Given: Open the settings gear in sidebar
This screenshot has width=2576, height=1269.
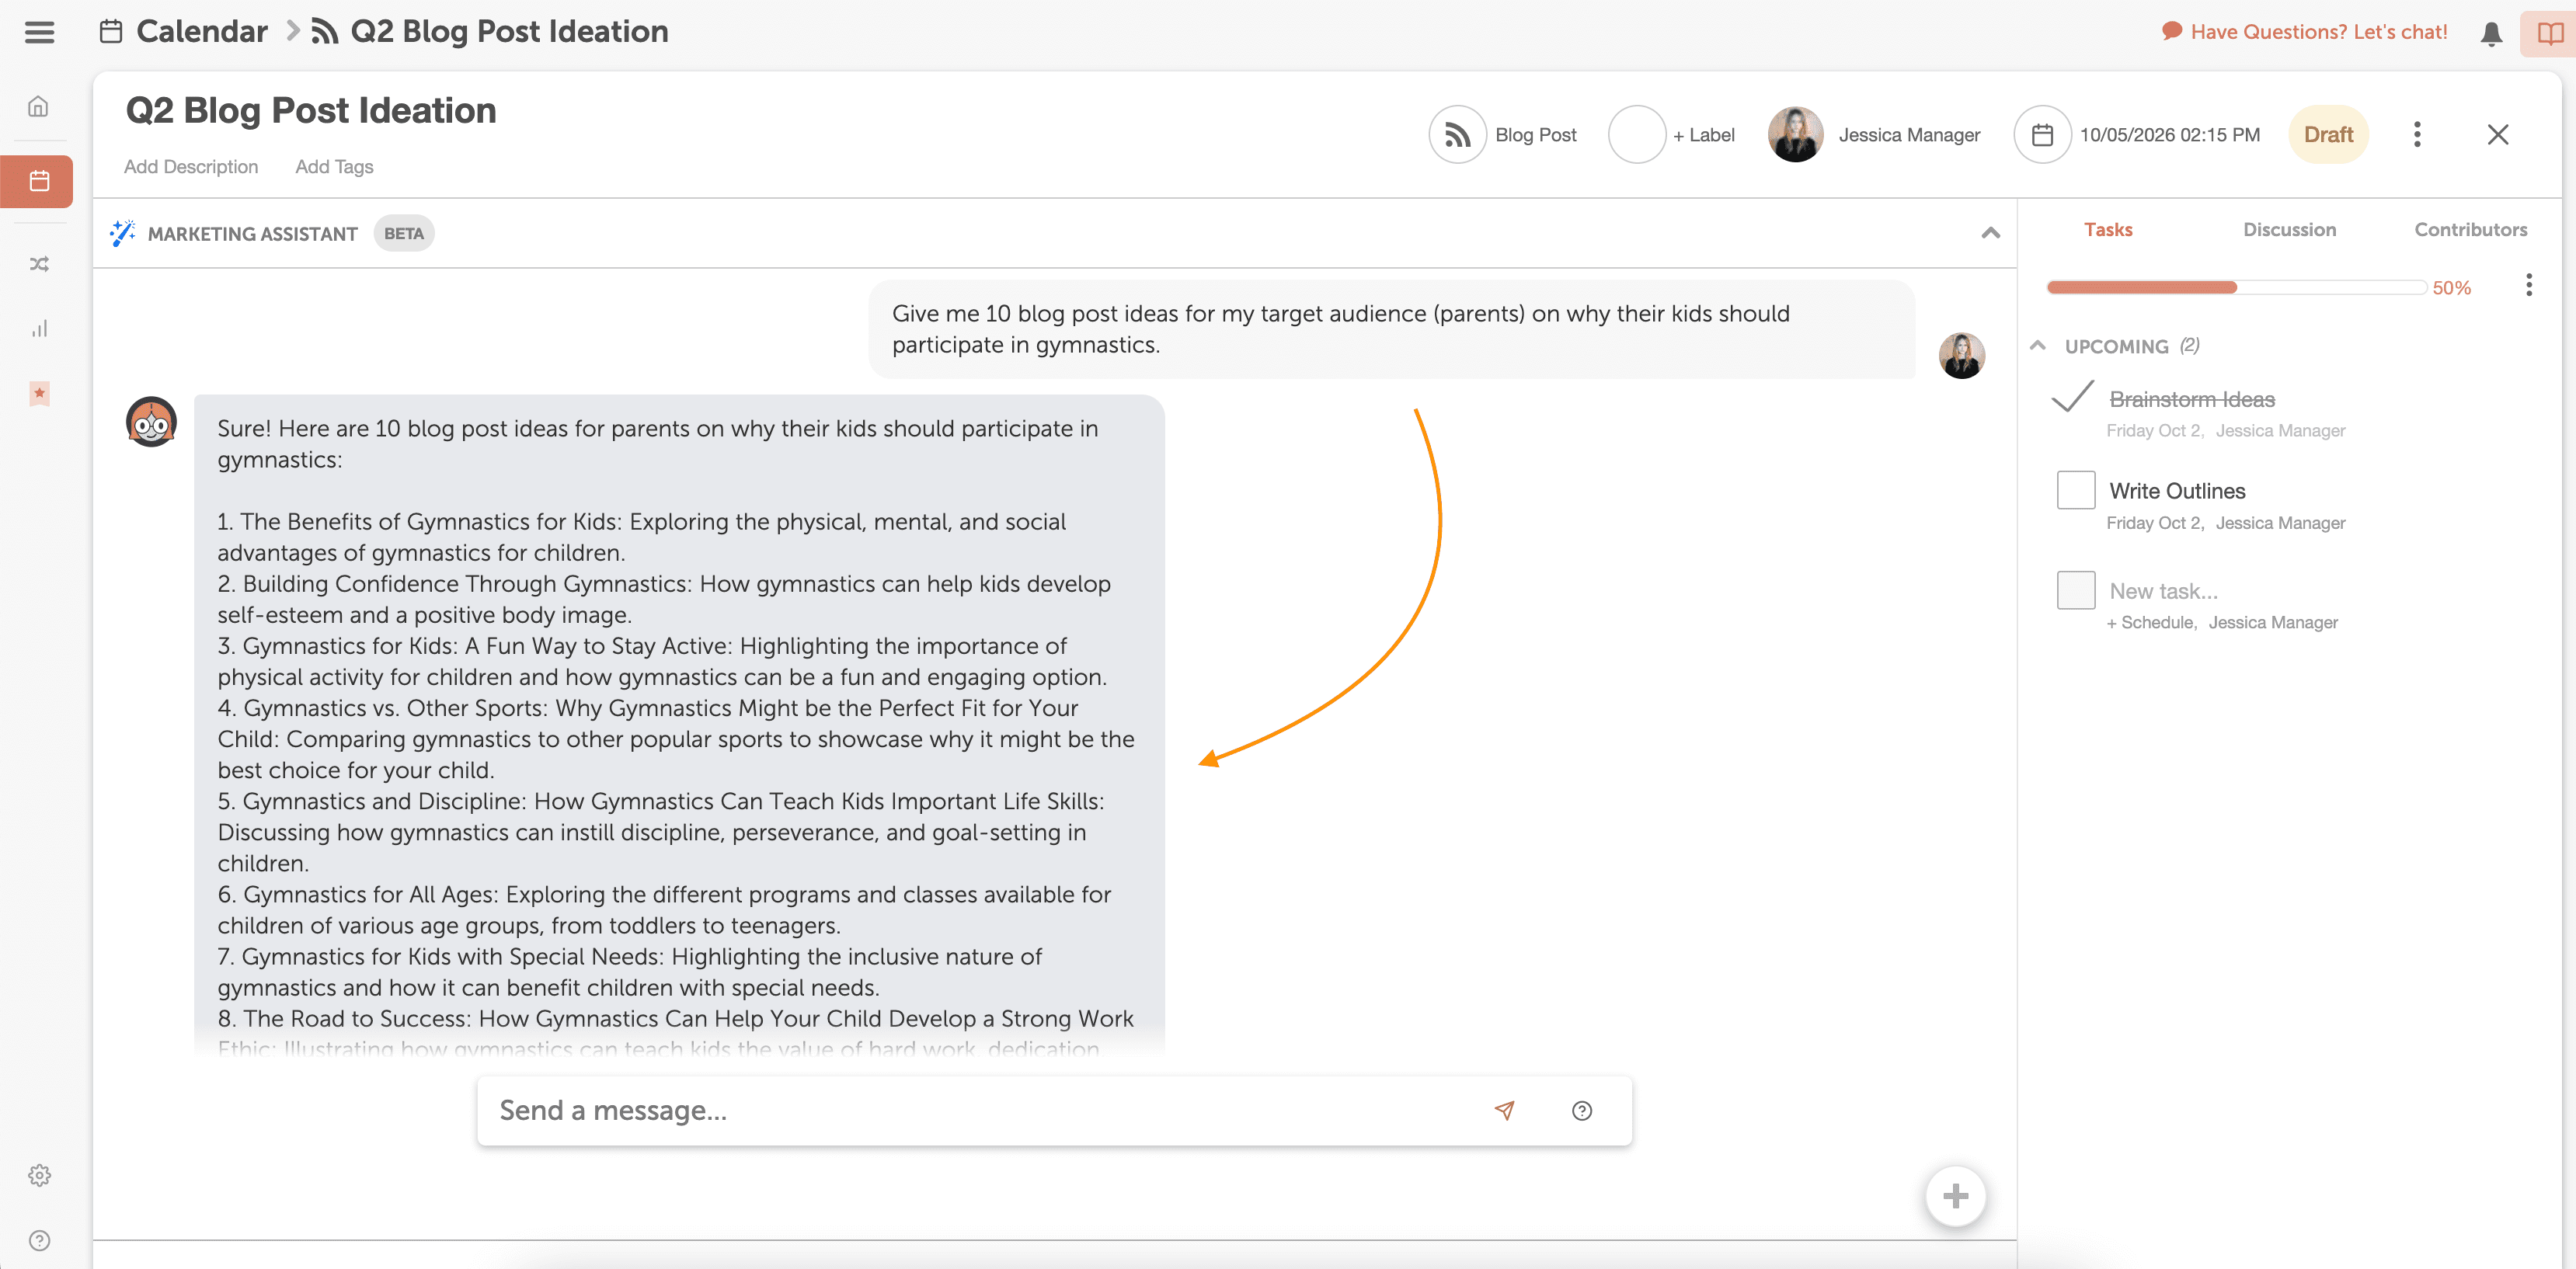Looking at the screenshot, I should point(38,1175).
